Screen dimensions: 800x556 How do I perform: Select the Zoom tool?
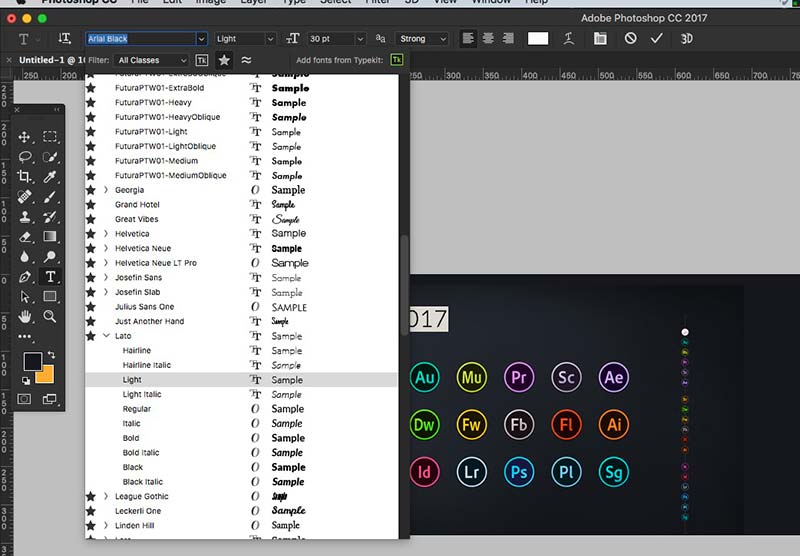click(x=50, y=316)
